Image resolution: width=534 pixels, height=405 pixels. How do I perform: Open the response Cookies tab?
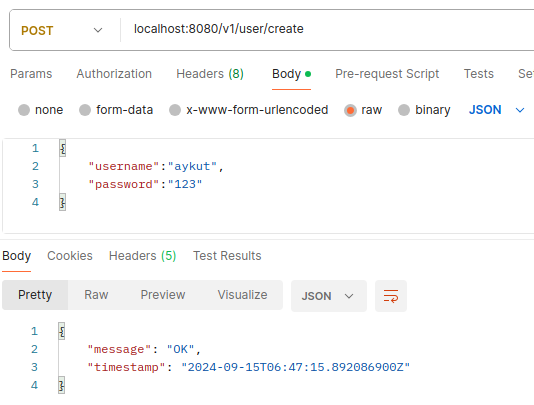tap(70, 256)
